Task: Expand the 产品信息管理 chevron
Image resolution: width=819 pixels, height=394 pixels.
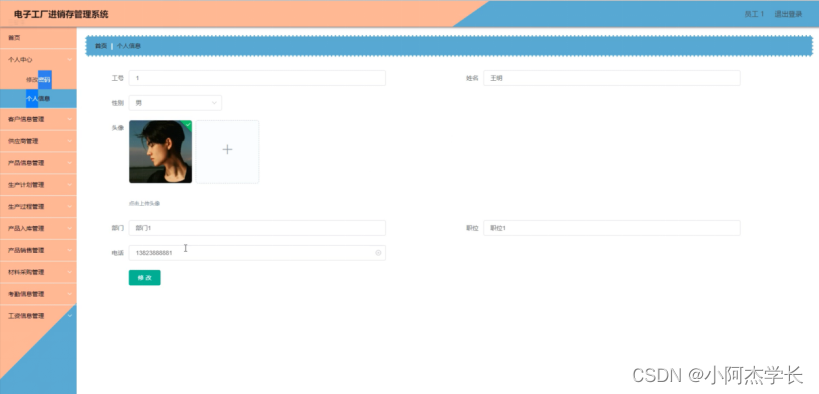Action: (69, 163)
